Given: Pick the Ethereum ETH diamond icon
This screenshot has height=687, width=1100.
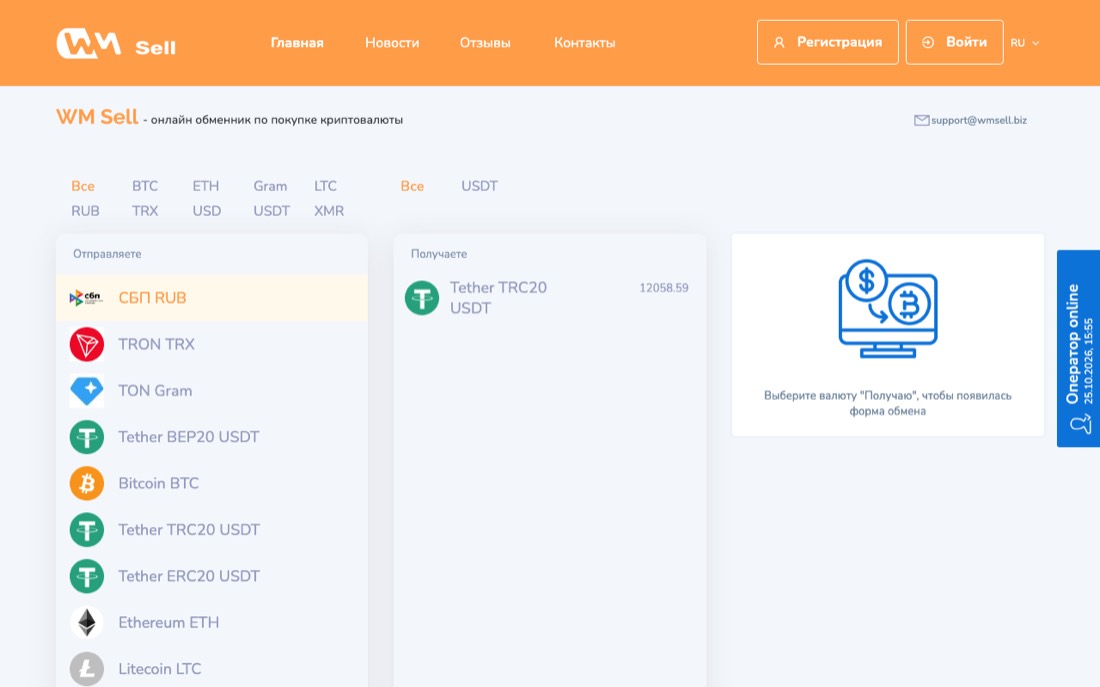Looking at the screenshot, I should coord(87,622).
